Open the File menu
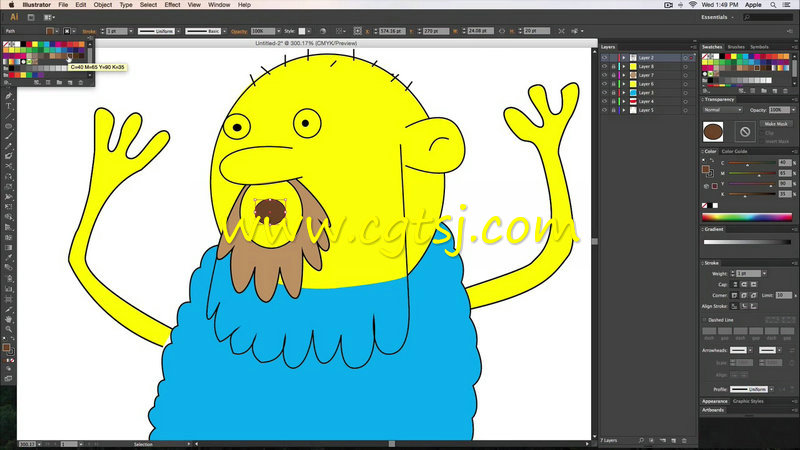This screenshot has height=450, width=800. [x=63, y=5]
